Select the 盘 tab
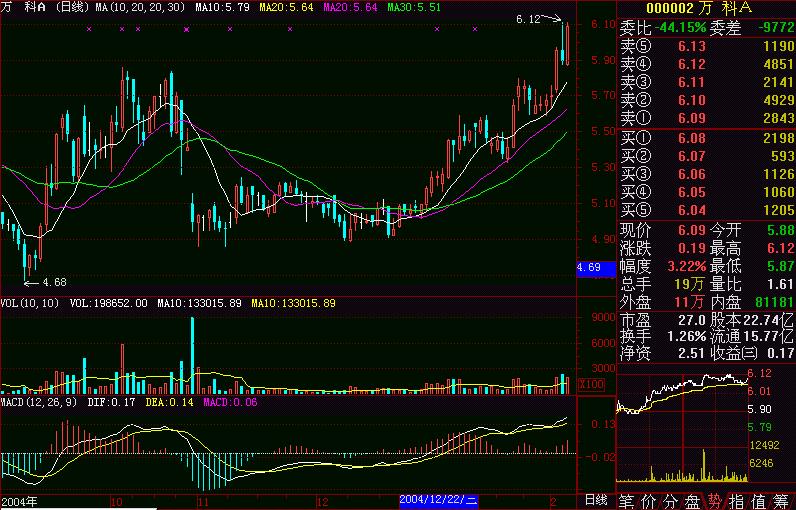 point(693,500)
